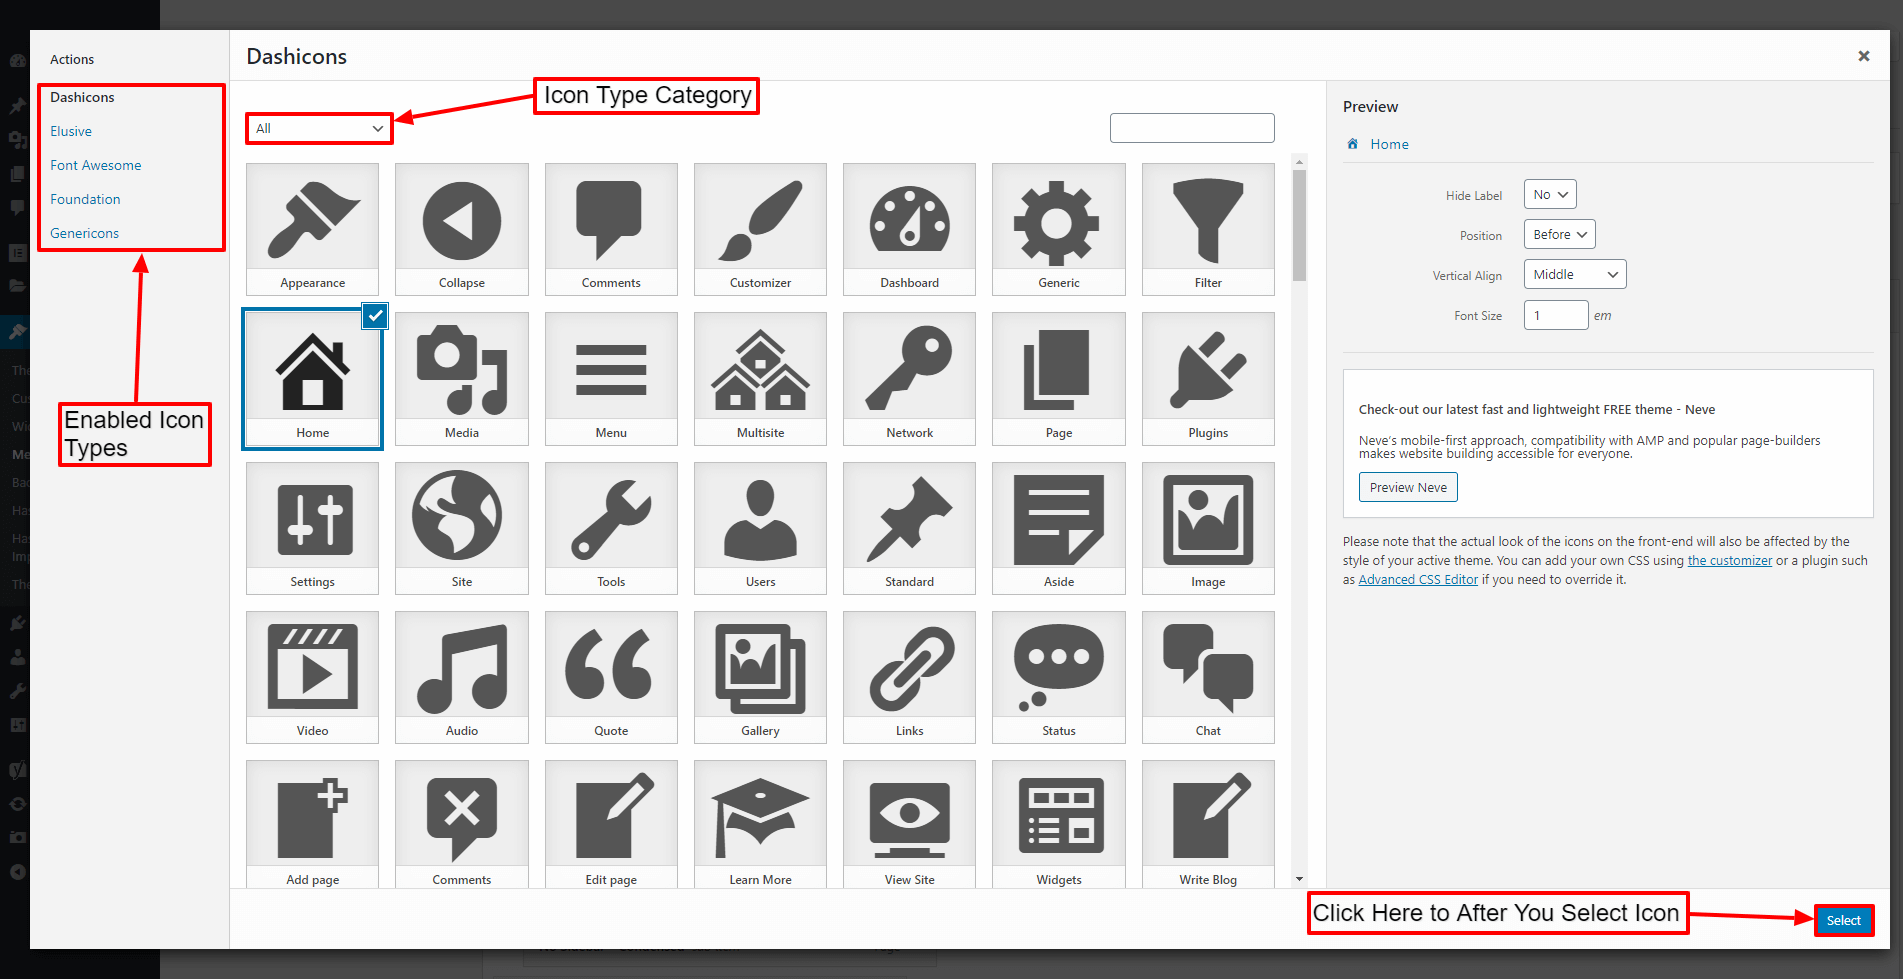This screenshot has width=1903, height=979.
Task: Open the All icon category dropdown
Action: (x=319, y=128)
